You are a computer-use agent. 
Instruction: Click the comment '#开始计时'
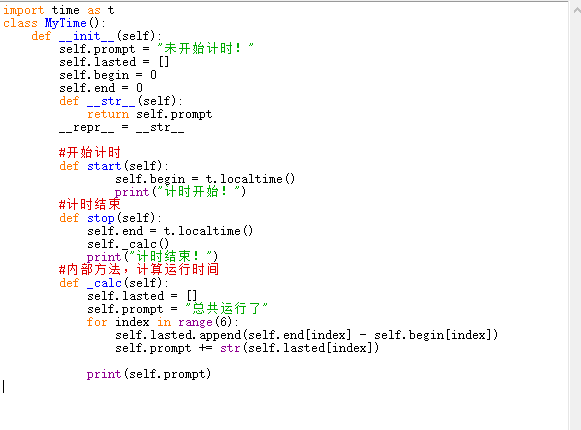(90, 152)
